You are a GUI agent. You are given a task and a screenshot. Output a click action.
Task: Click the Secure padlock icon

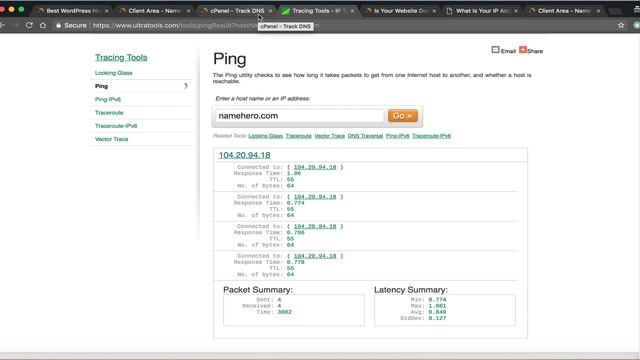[58, 25]
